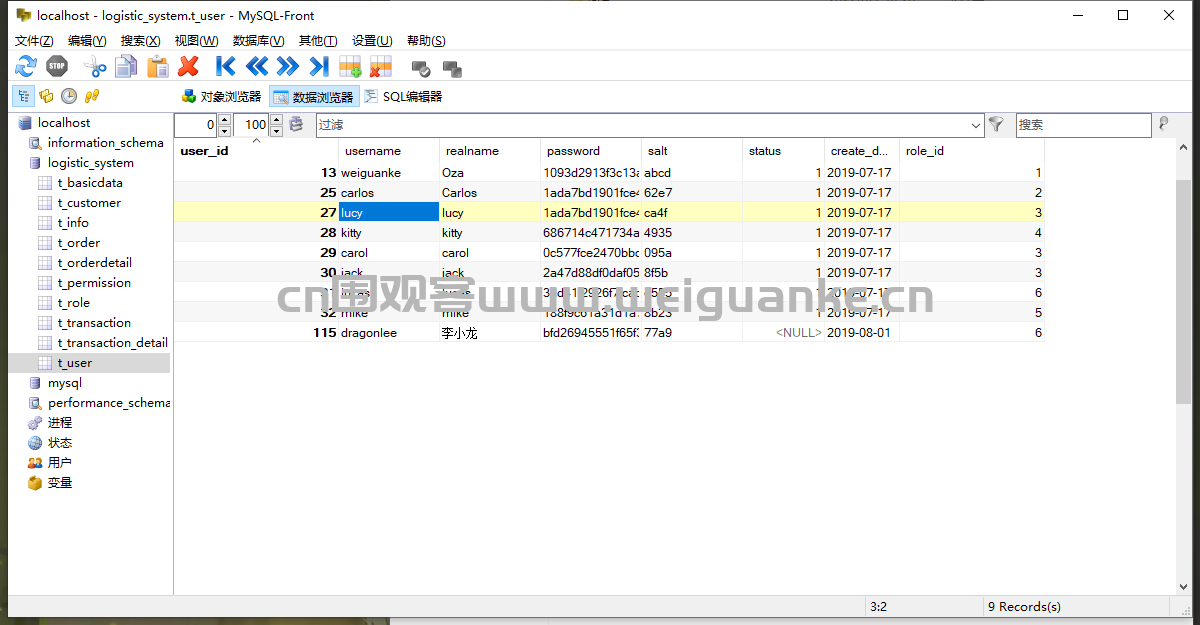1200x625 pixels.
Task: Click the icon beside the limit field
Action: point(296,125)
